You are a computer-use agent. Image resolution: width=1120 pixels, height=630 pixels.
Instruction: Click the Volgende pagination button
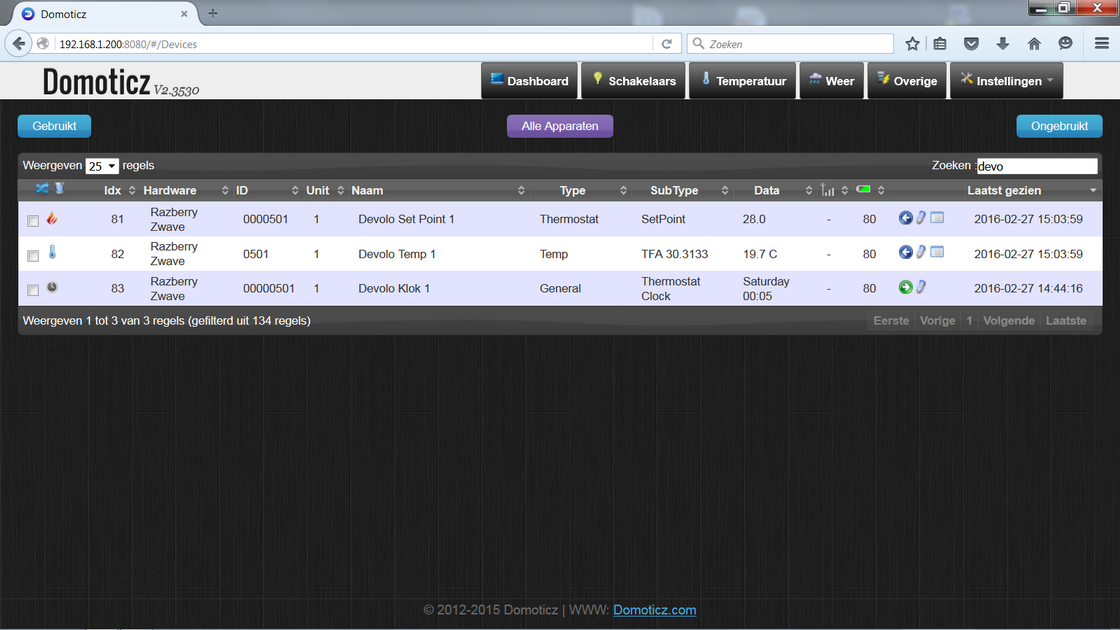[x=1009, y=321]
